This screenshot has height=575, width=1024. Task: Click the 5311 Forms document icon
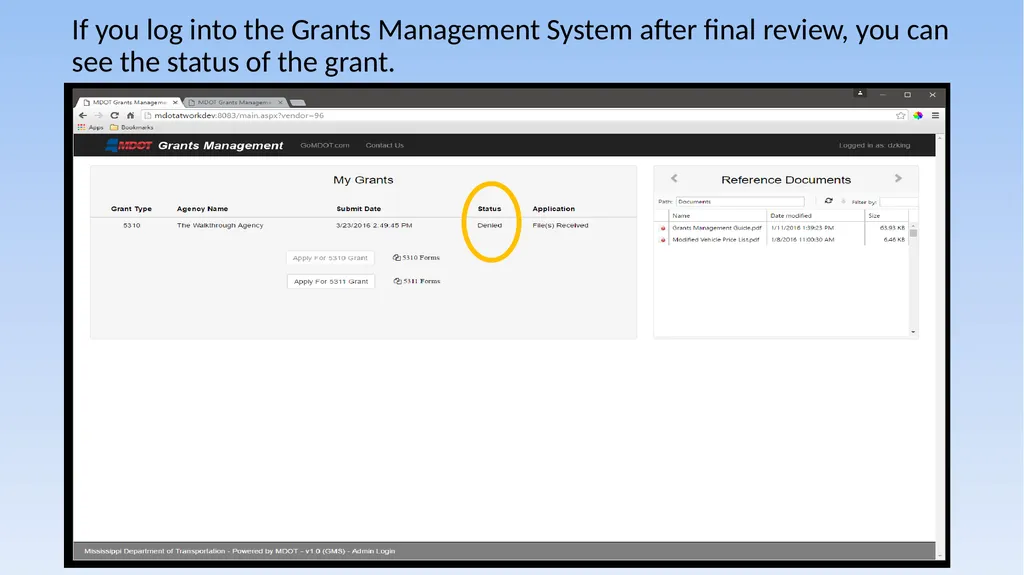[397, 281]
